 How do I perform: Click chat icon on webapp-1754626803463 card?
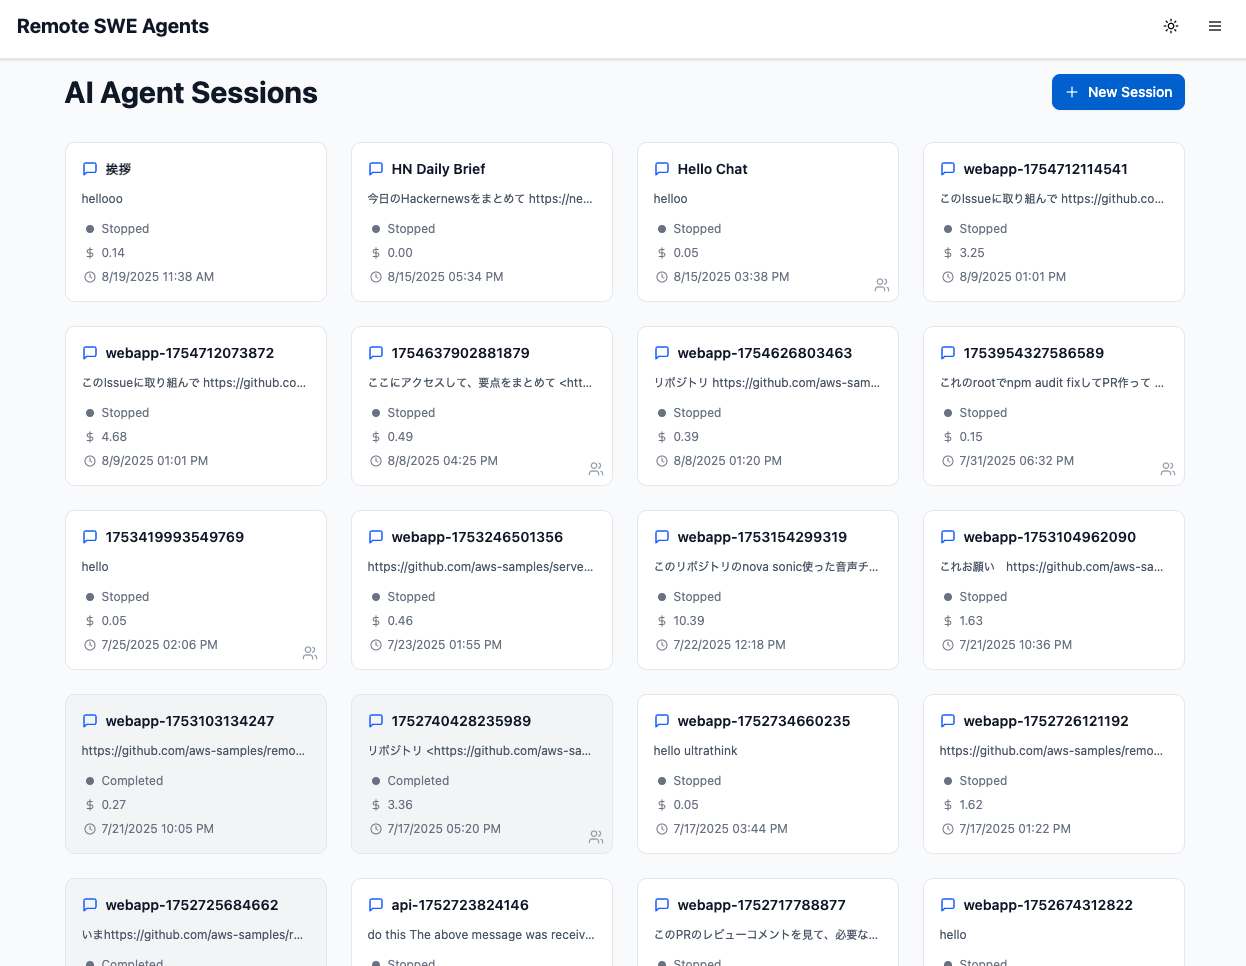tap(662, 353)
